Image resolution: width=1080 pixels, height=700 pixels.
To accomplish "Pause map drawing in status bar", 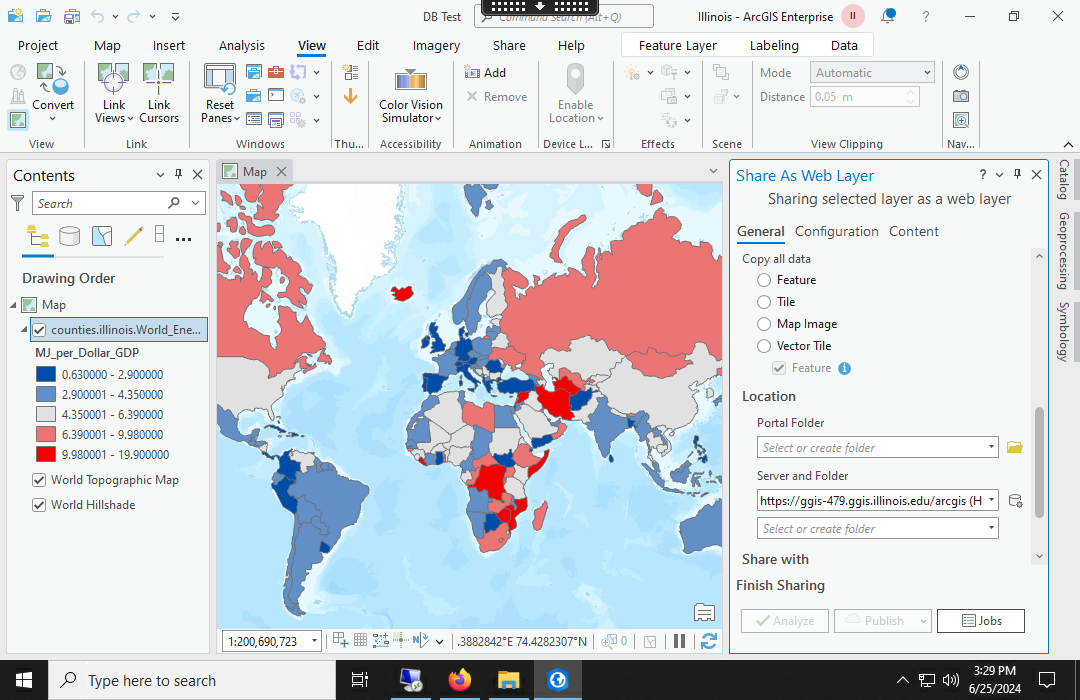I will coord(679,641).
